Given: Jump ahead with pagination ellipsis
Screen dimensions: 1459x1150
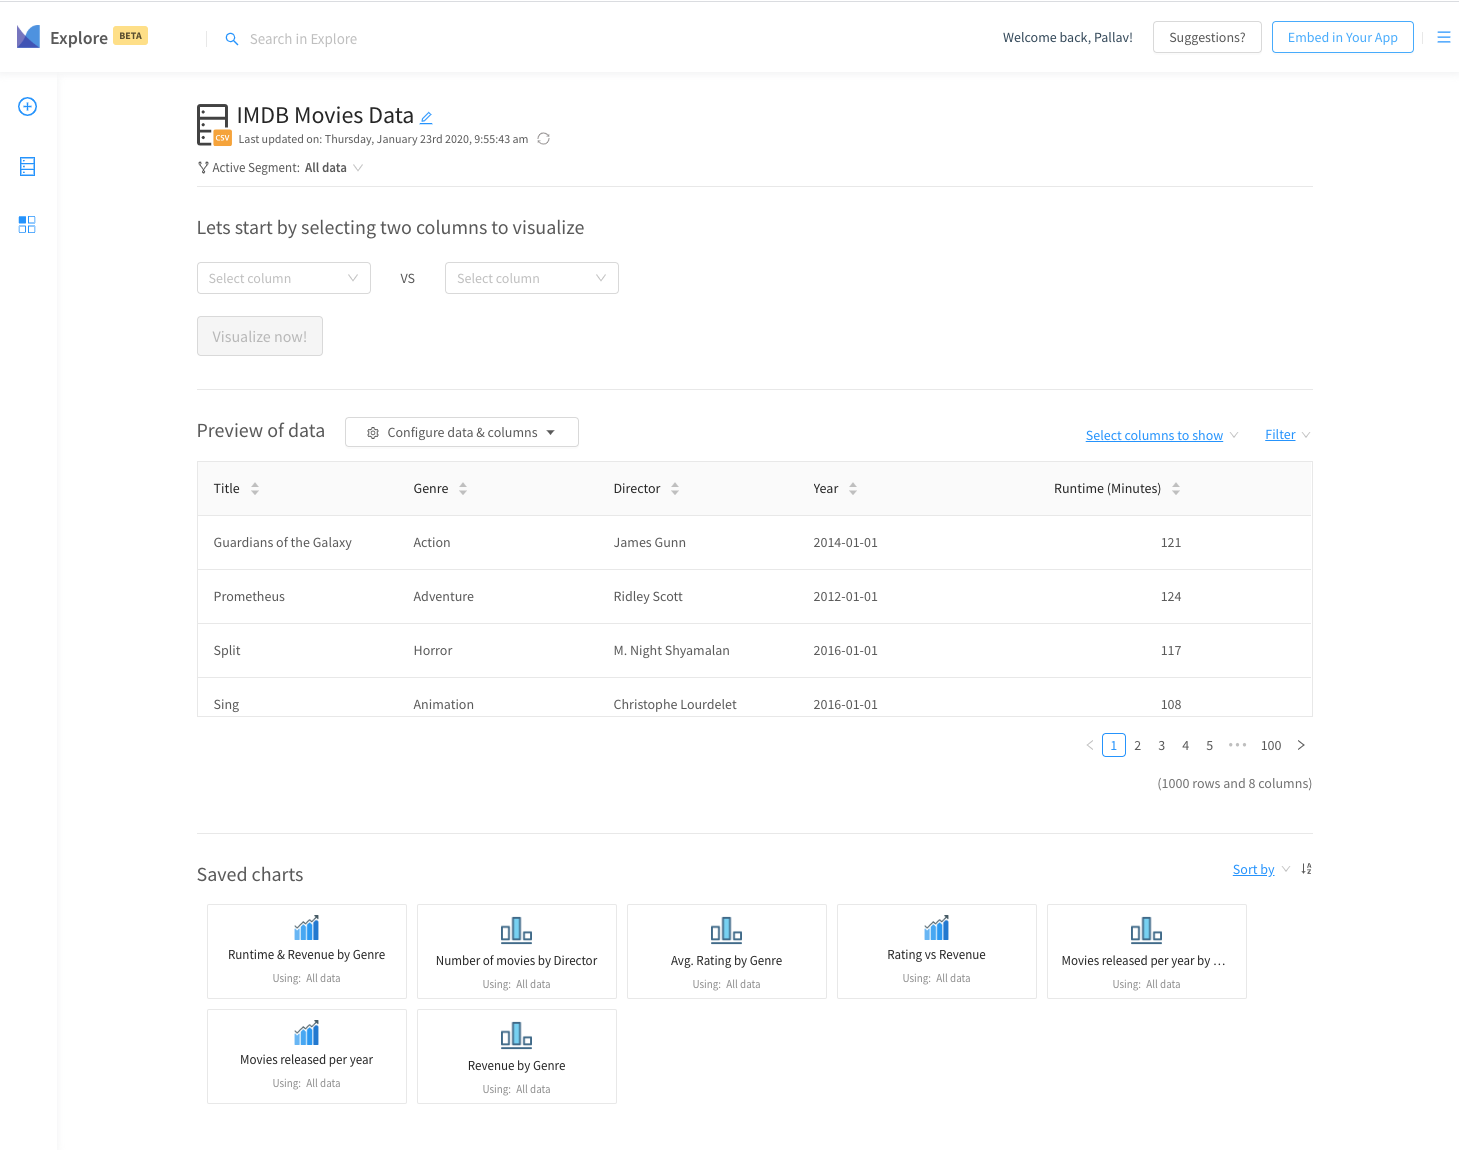Looking at the screenshot, I should [1238, 745].
